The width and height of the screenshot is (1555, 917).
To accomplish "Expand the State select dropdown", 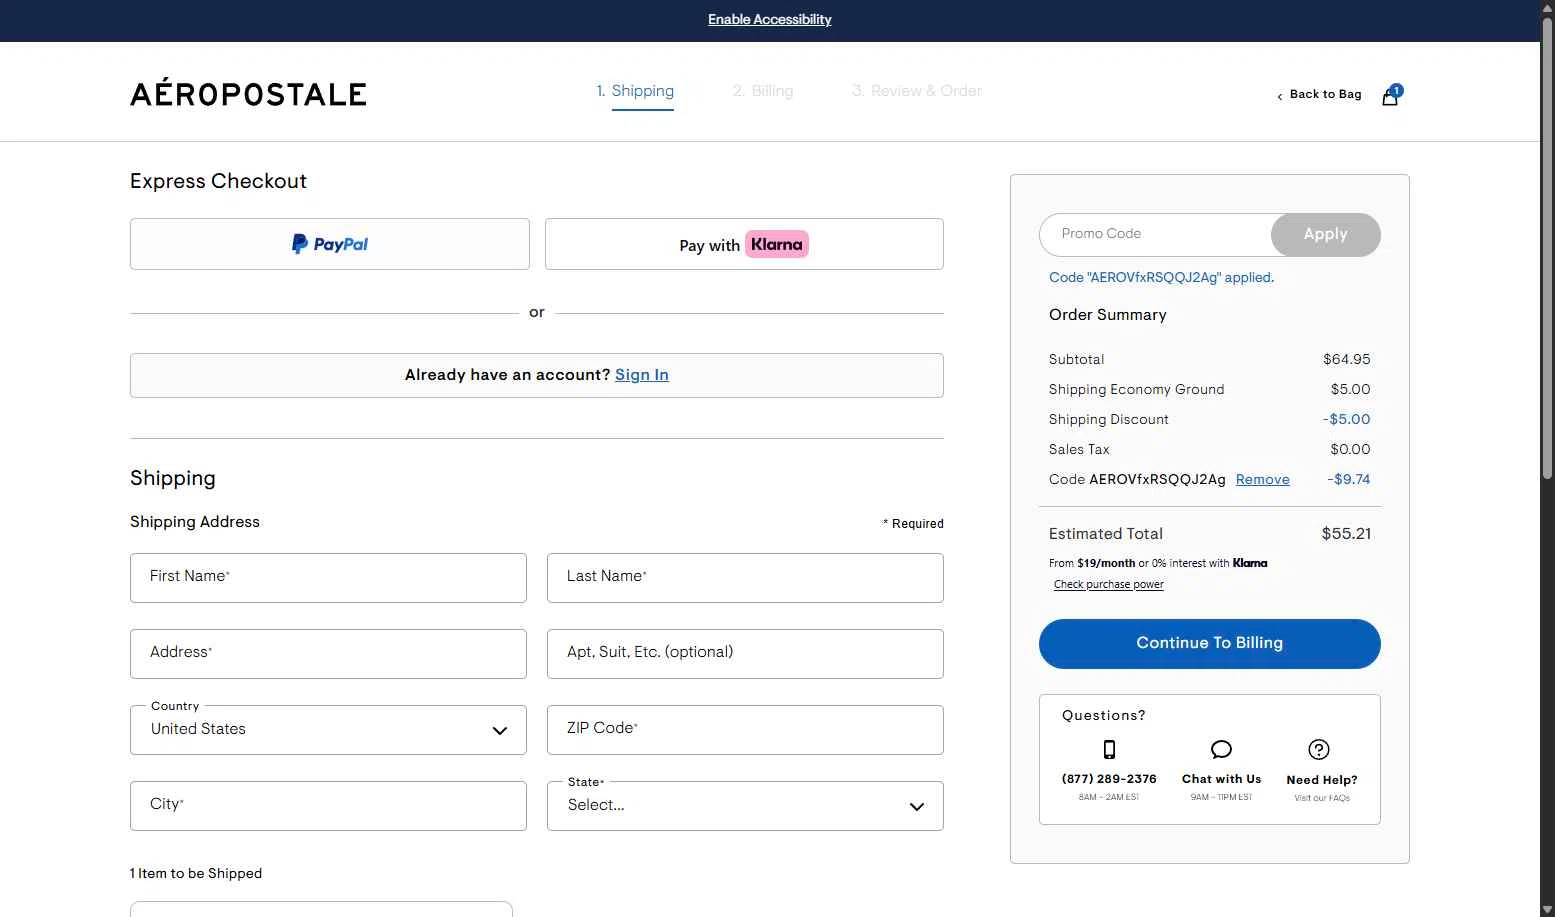I will pyautogui.click(x=745, y=806).
